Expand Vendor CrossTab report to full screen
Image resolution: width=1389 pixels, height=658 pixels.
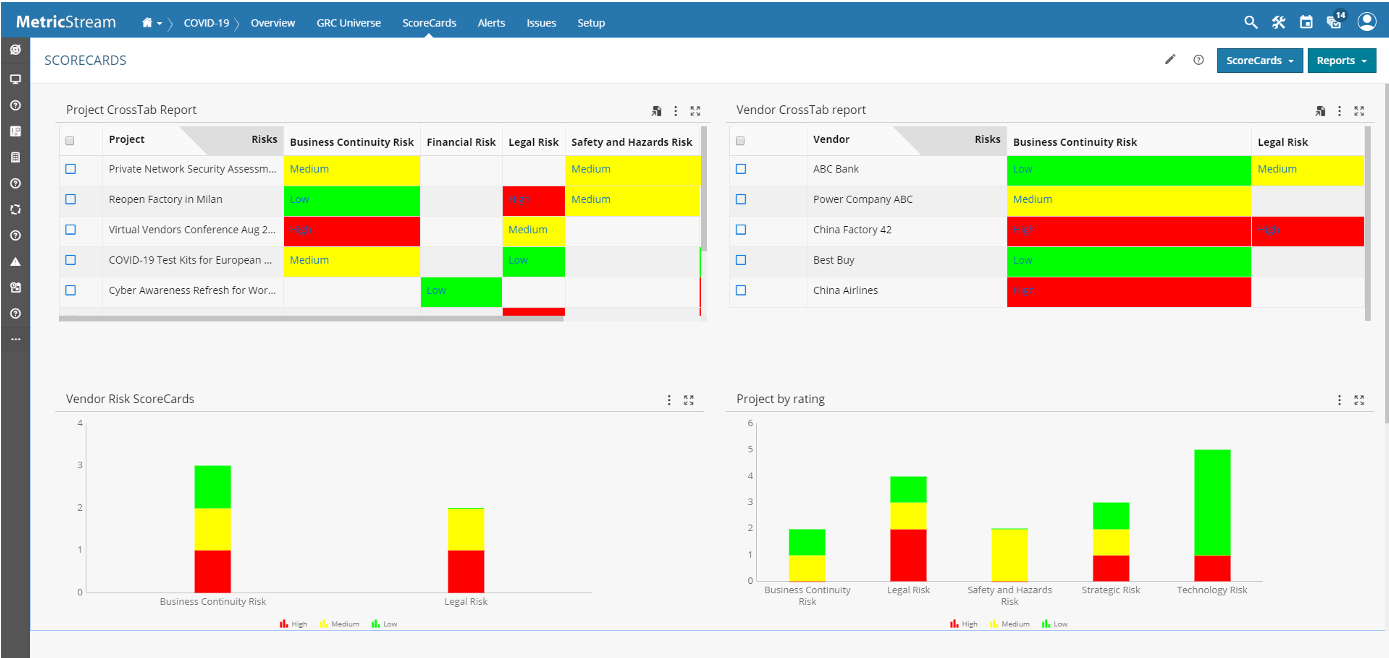click(x=1359, y=111)
